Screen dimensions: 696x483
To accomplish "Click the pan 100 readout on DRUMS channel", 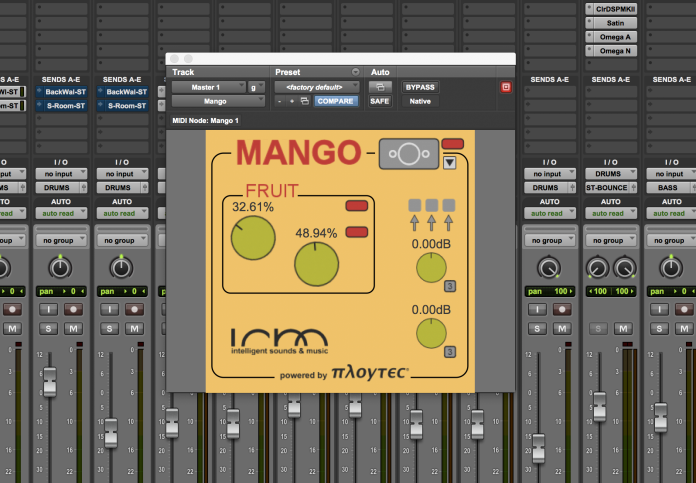I will (550, 291).
